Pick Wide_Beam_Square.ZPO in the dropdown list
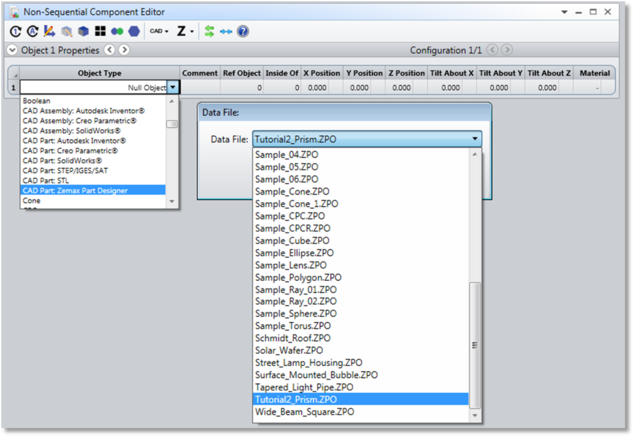 point(305,411)
